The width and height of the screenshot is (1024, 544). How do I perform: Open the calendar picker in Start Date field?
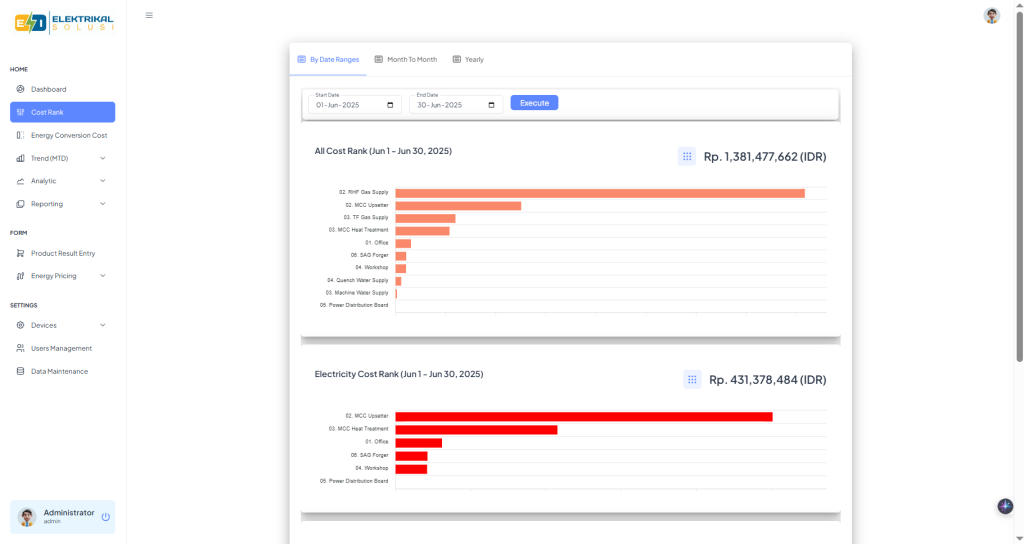point(390,104)
